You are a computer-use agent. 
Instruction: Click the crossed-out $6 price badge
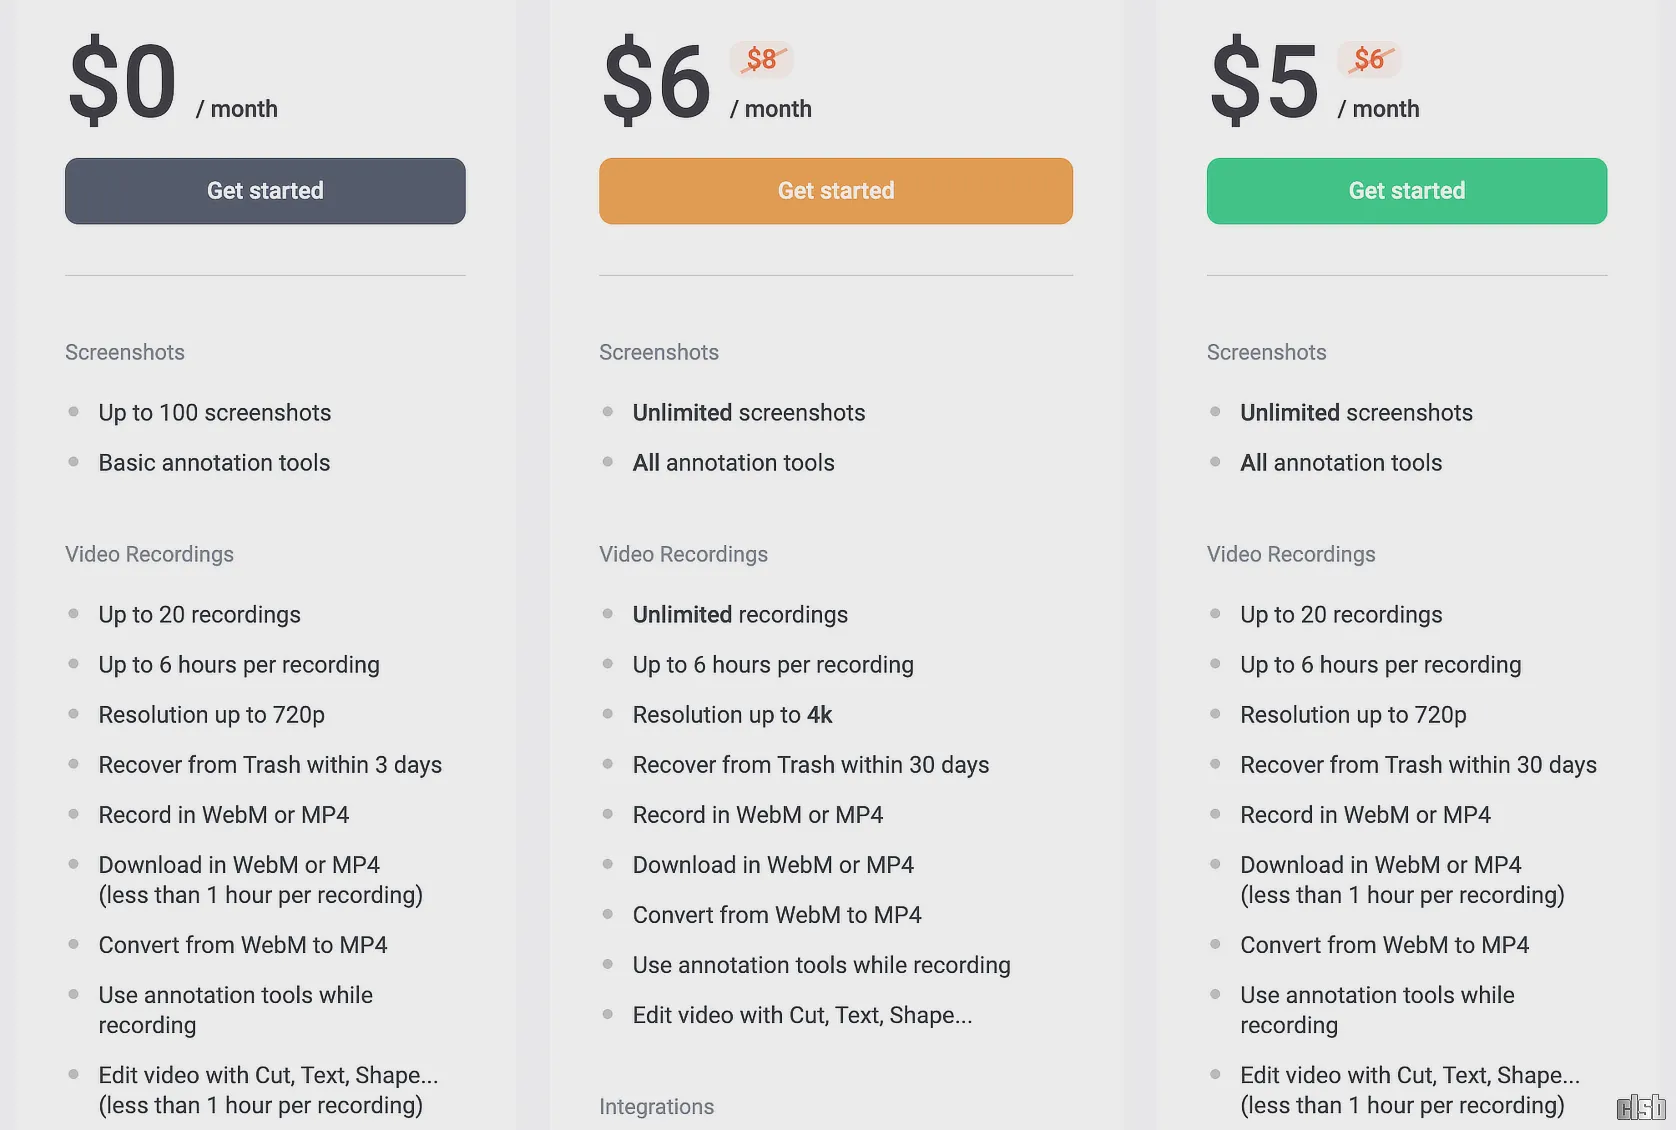[x=1370, y=59]
